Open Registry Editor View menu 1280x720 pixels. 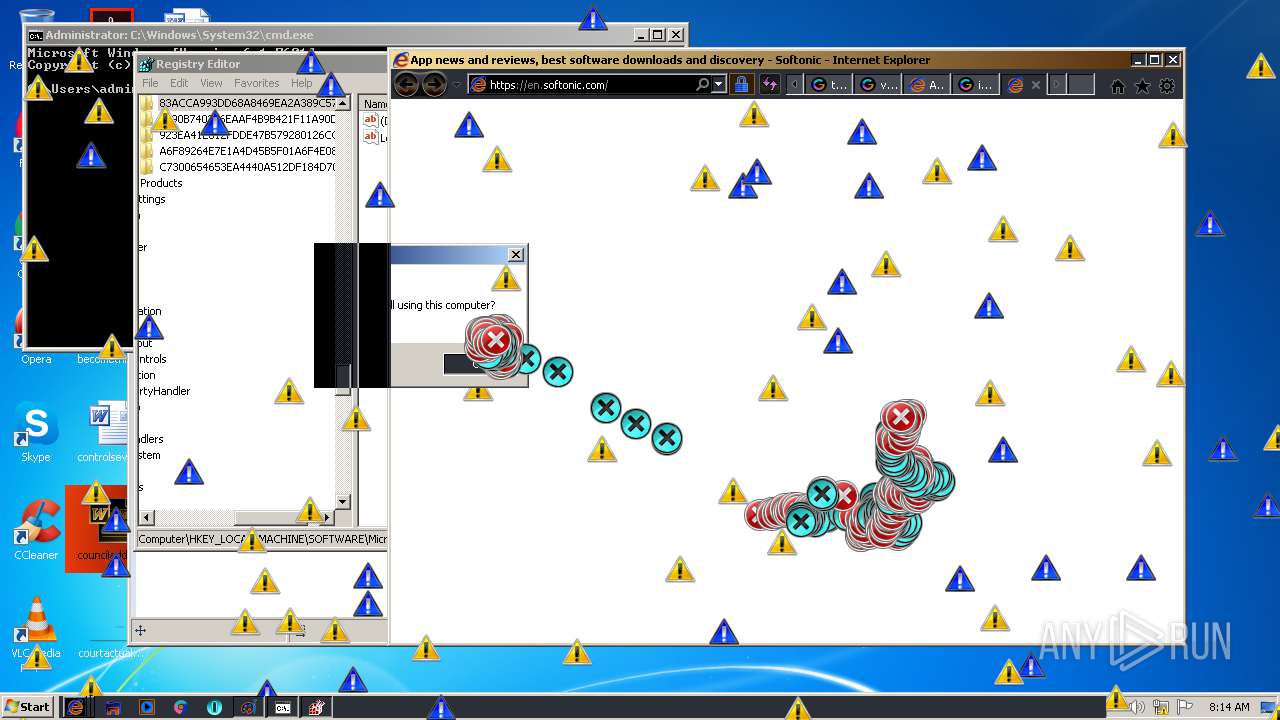pos(211,83)
